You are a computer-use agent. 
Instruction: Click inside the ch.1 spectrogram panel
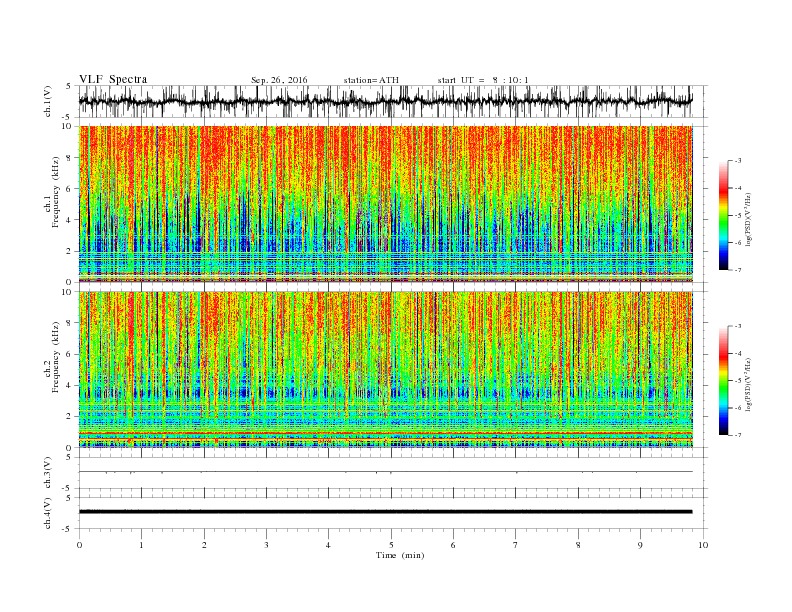click(386, 203)
